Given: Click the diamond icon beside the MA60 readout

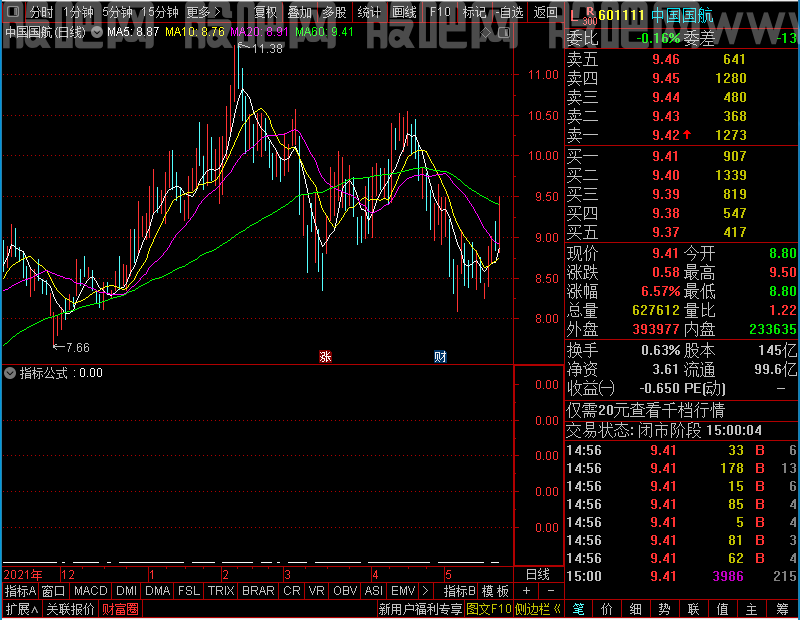Looking at the screenshot, I should click(x=486, y=33).
